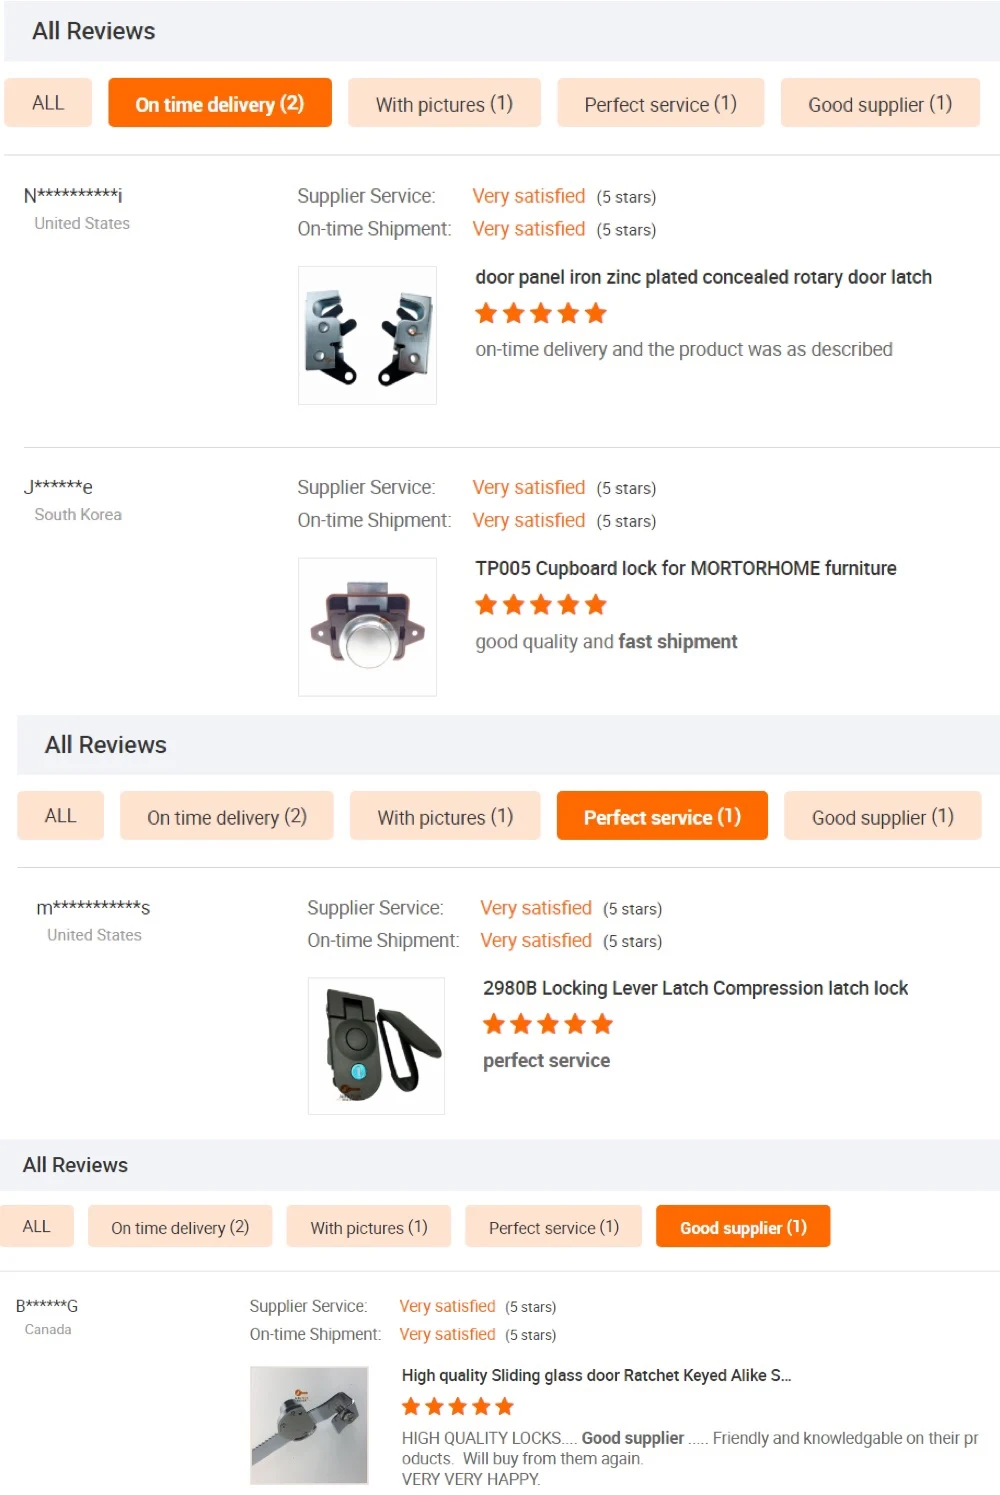Screen dimensions: 1000x1495
Task: Click the star rating under Sliding glass door
Action: (458, 1407)
